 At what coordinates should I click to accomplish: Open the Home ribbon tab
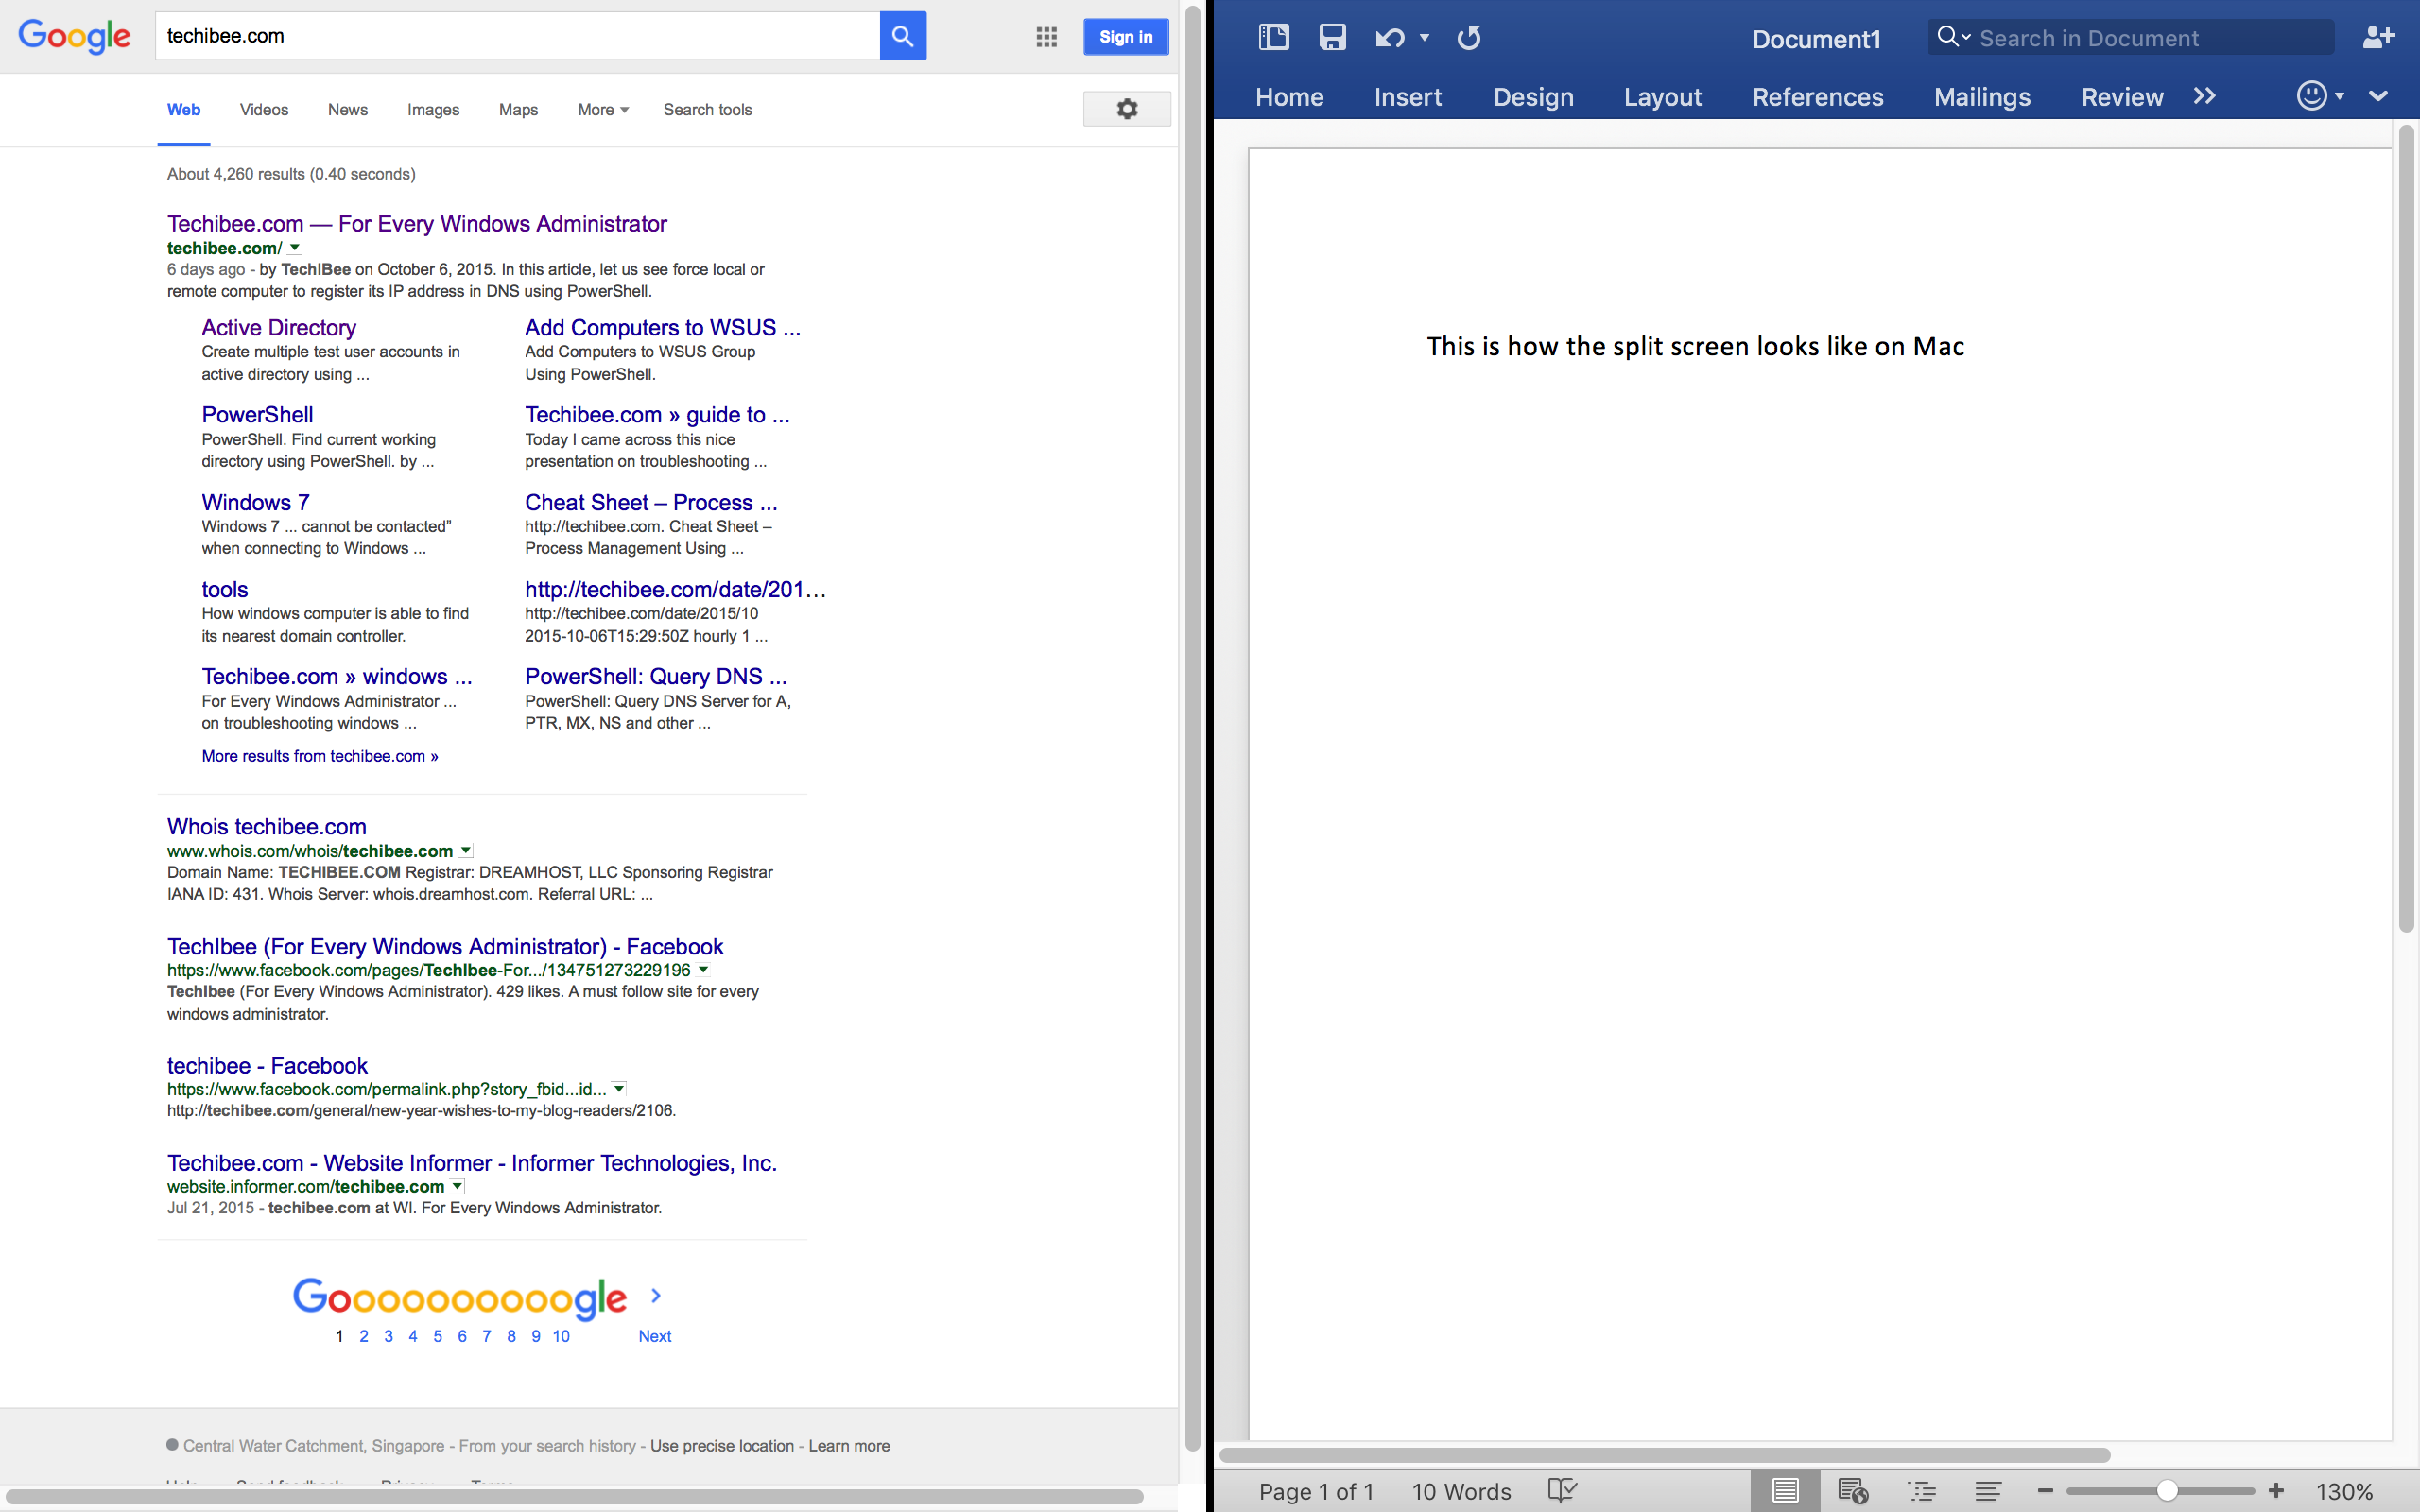[x=1289, y=97]
